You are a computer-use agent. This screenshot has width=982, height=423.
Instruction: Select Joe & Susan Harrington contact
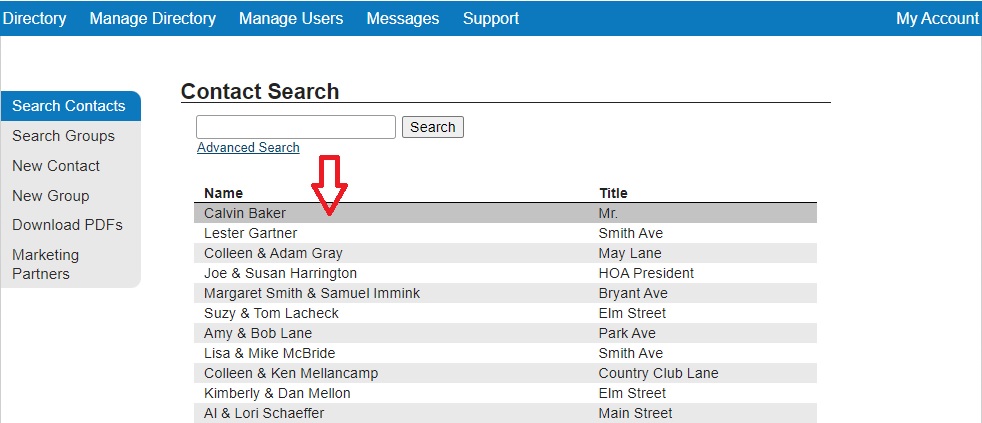pos(280,273)
